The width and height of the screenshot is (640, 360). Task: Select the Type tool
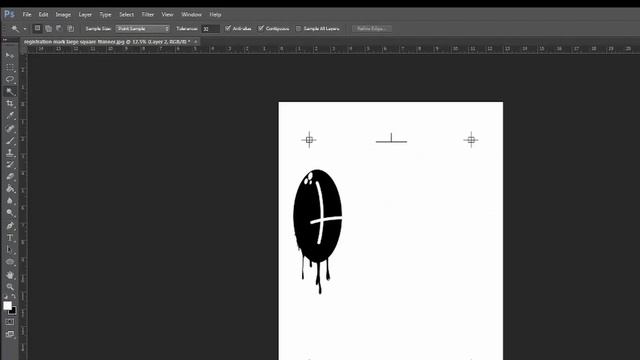pyautogui.click(x=10, y=238)
